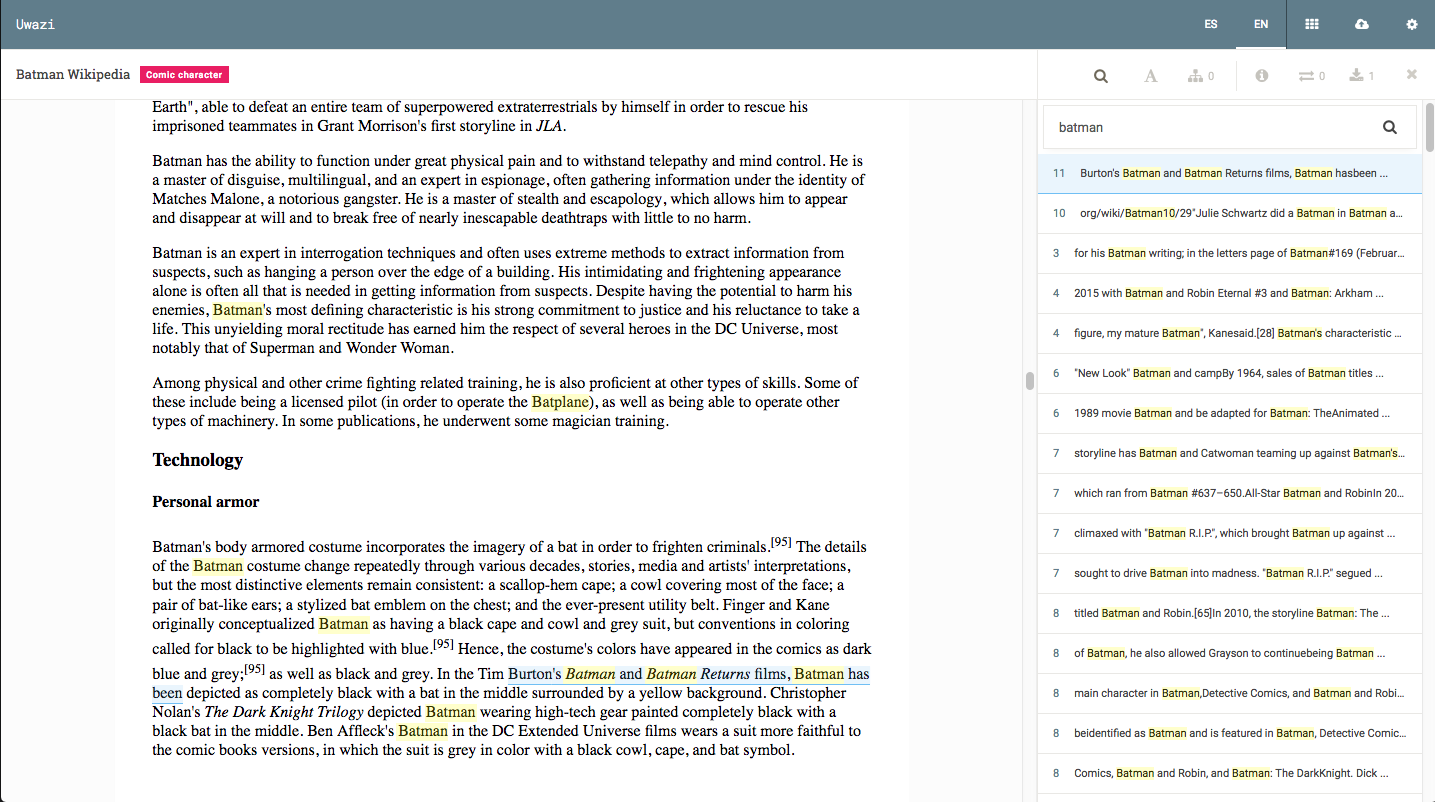Select result "Burton's Batman and Batman Returns films"

1230,173
